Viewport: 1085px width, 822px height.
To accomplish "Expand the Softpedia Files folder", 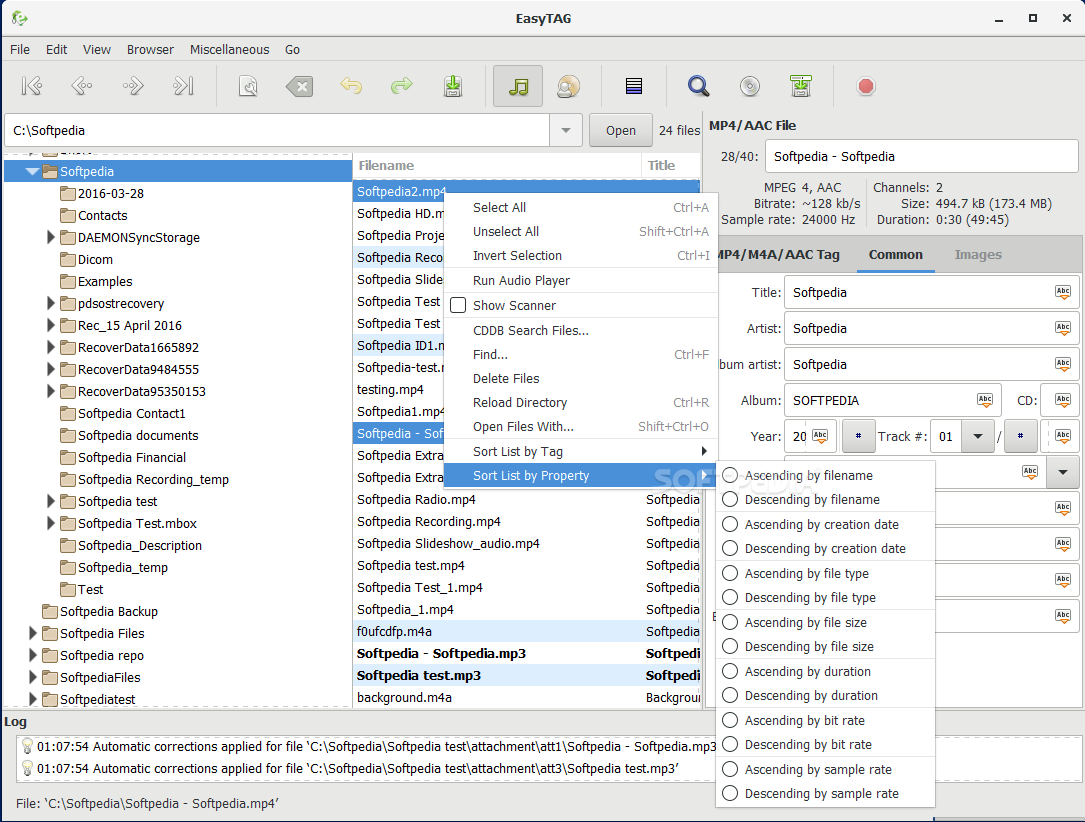I will point(33,633).
